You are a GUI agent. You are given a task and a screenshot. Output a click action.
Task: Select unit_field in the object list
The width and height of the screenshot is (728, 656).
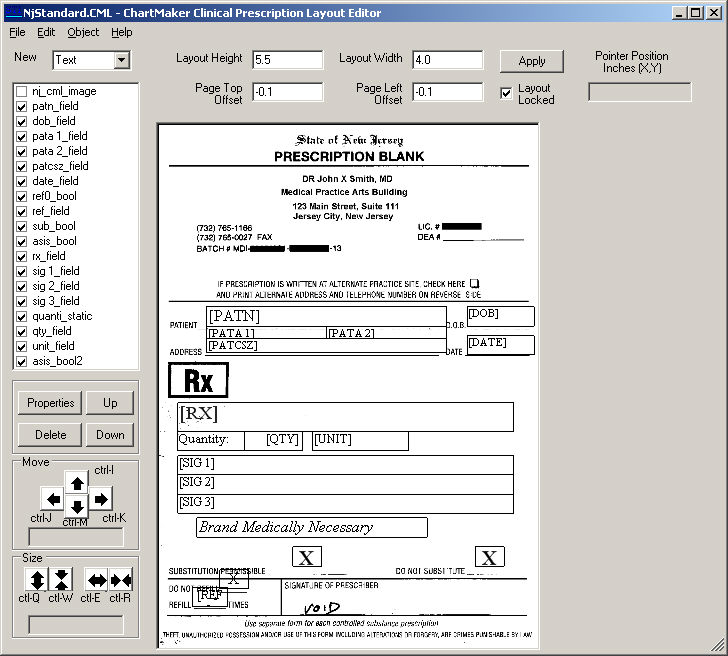pos(53,346)
